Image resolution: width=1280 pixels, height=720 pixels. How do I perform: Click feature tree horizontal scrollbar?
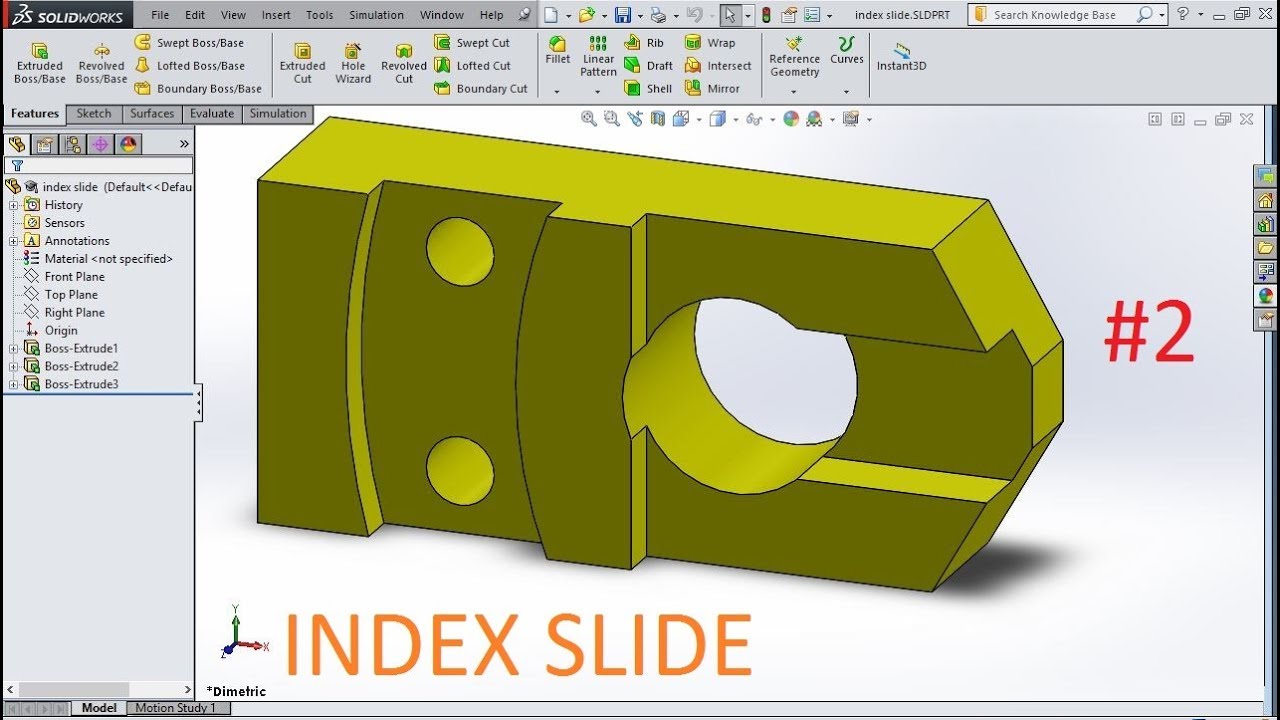[x=98, y=690]
